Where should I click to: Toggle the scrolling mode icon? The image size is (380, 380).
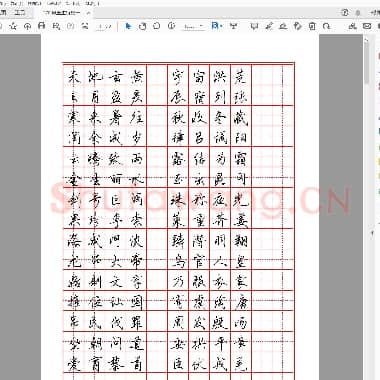click(234, 26)
